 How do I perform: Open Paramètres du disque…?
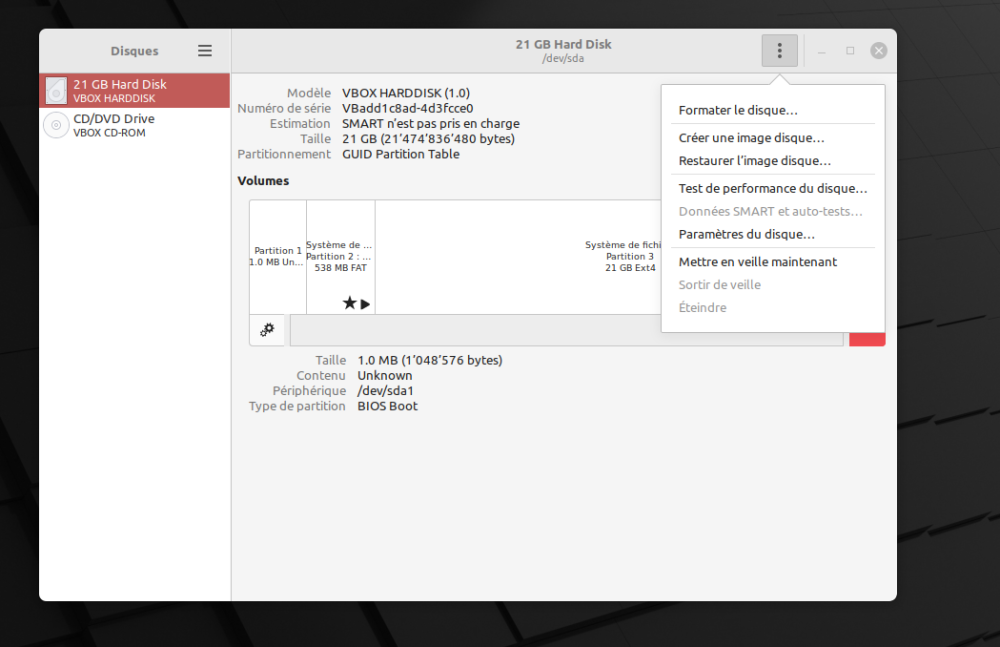click(x=746, y=234)
